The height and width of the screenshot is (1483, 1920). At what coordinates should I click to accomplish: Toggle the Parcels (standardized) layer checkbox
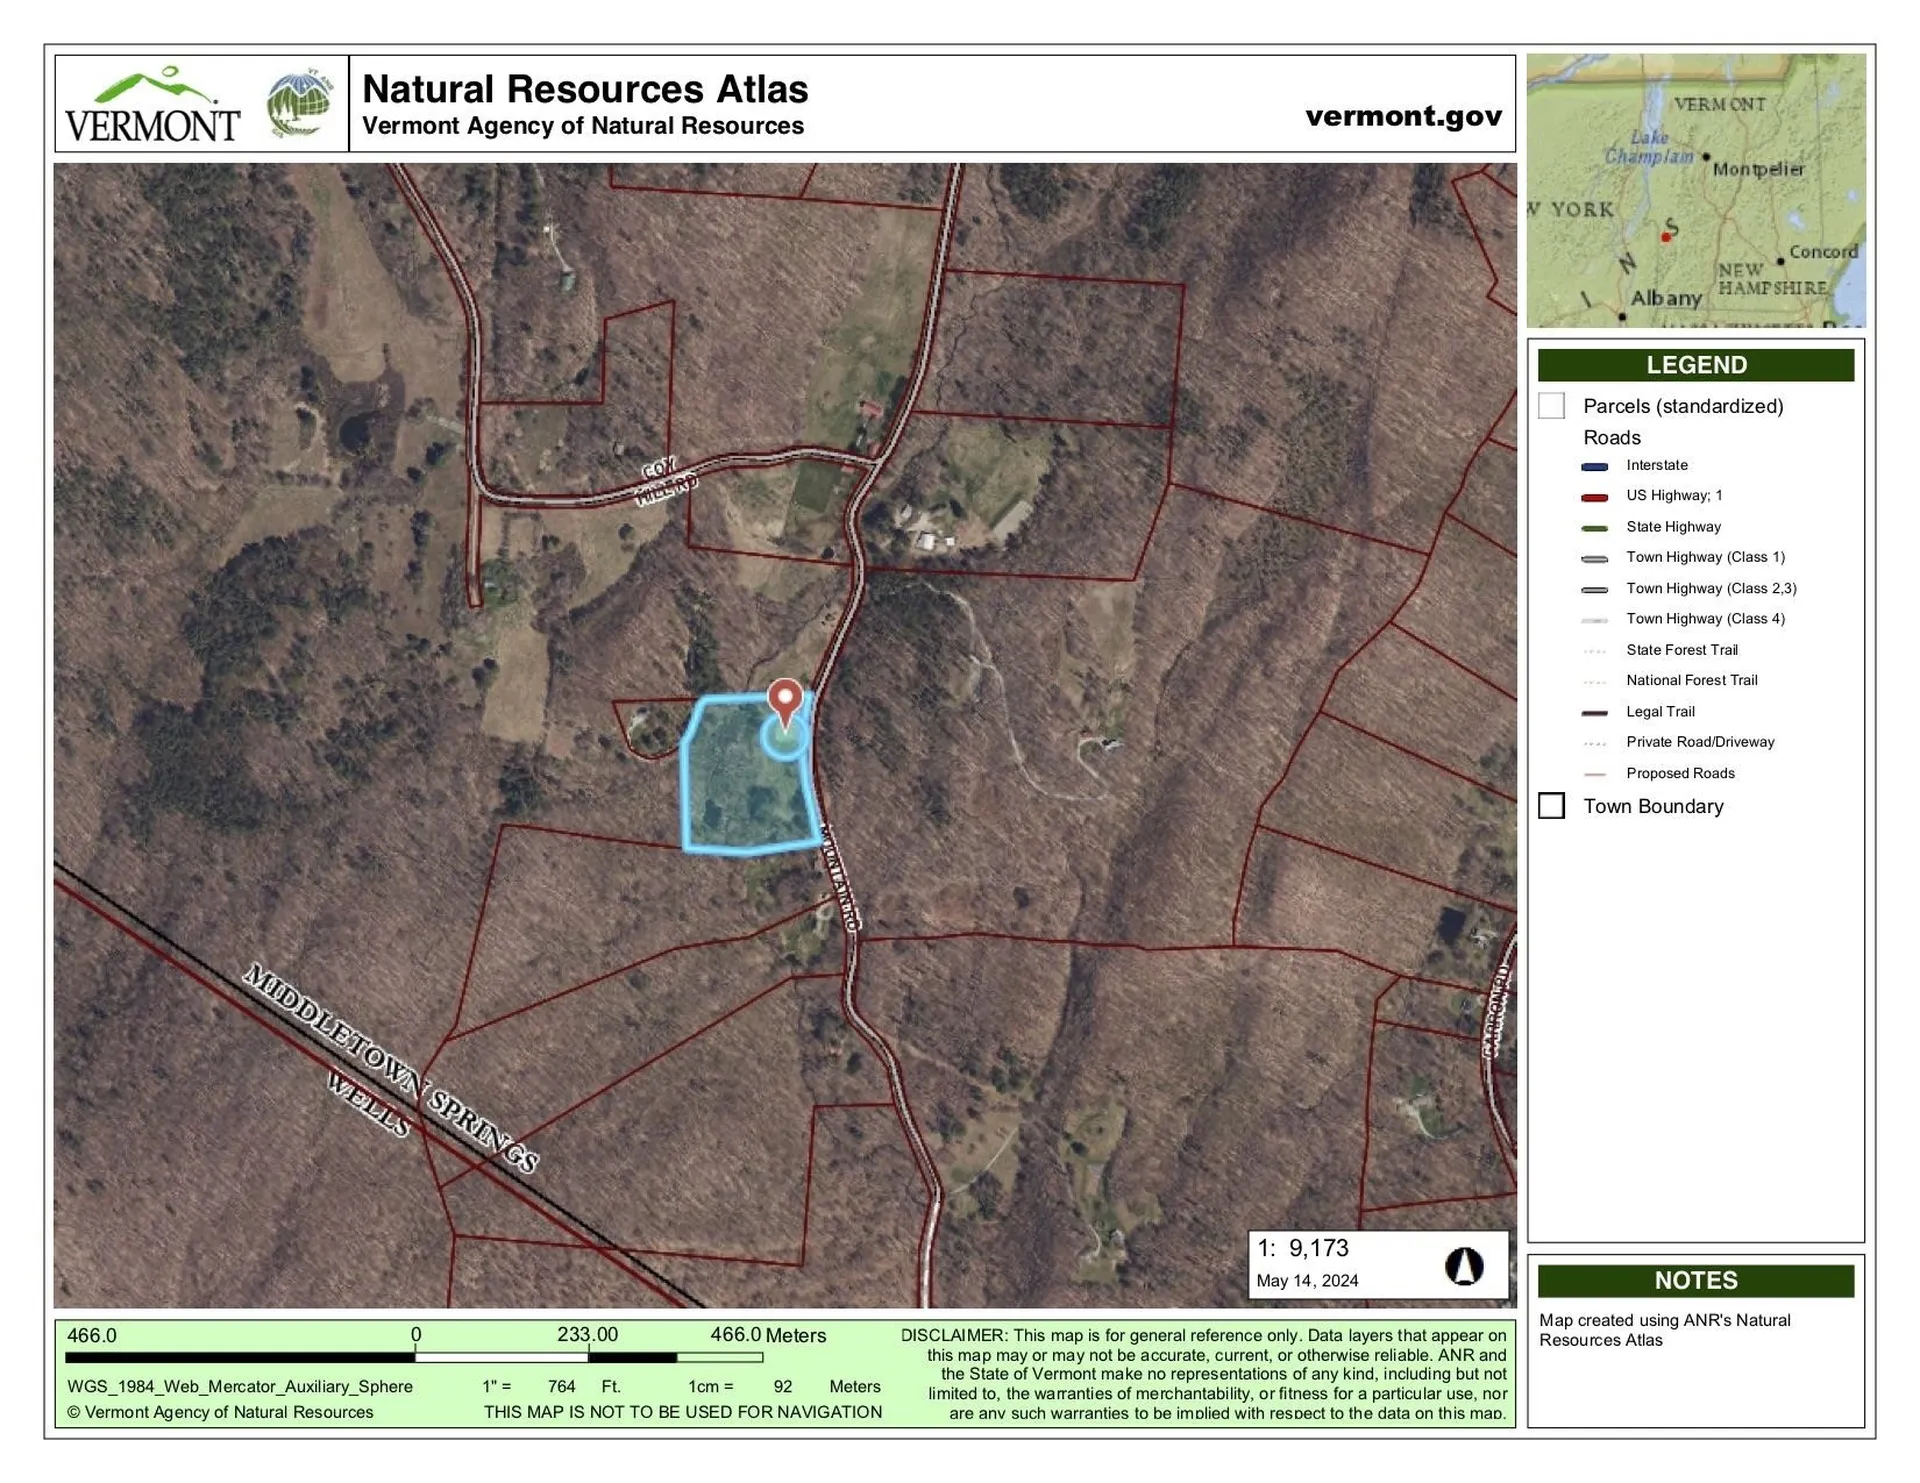point(1551,406)
